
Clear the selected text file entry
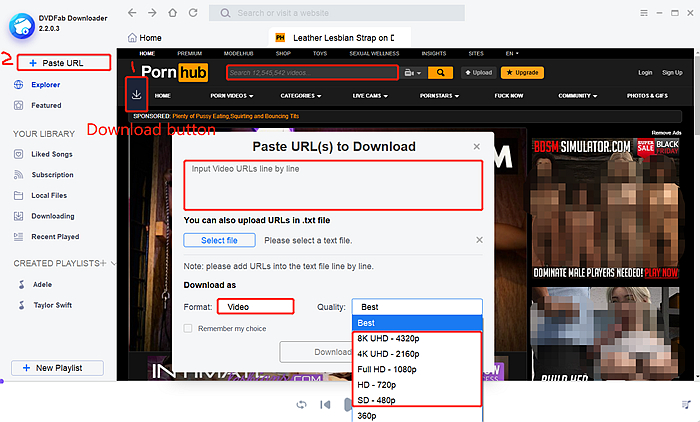pyautogui.click(x=479, y=240)
